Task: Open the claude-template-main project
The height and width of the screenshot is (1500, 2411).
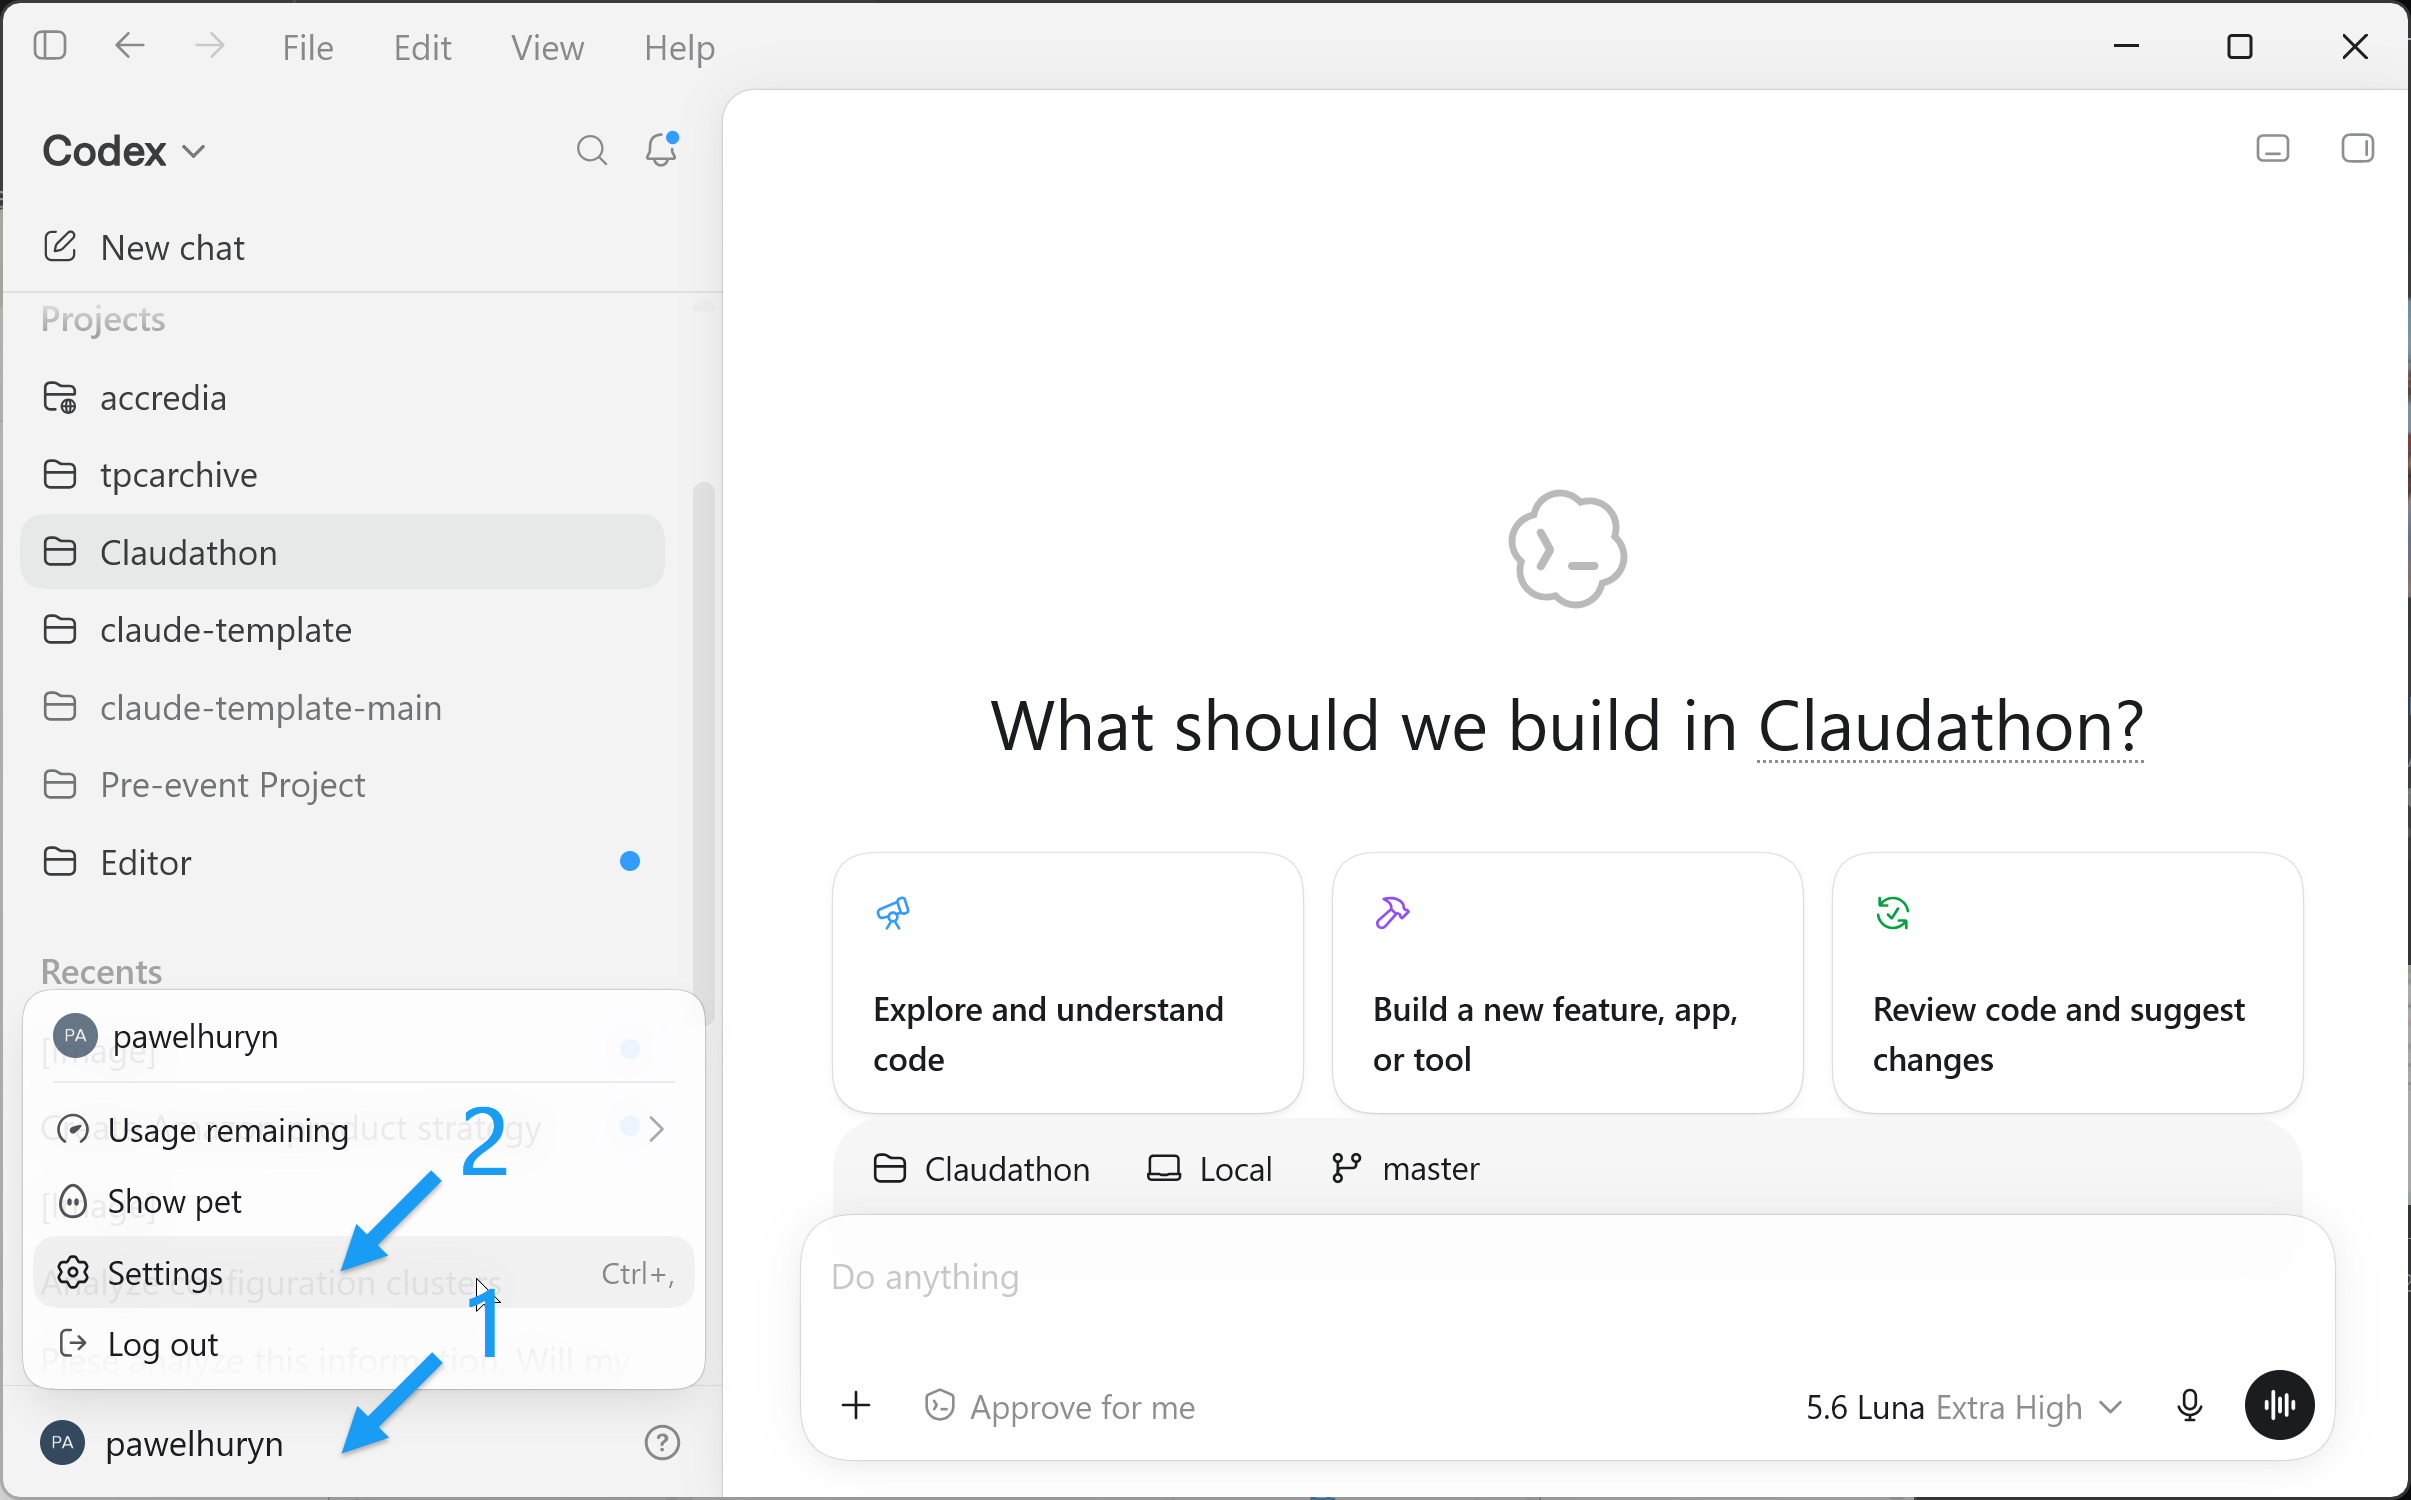Action: (x=342, y=707)
